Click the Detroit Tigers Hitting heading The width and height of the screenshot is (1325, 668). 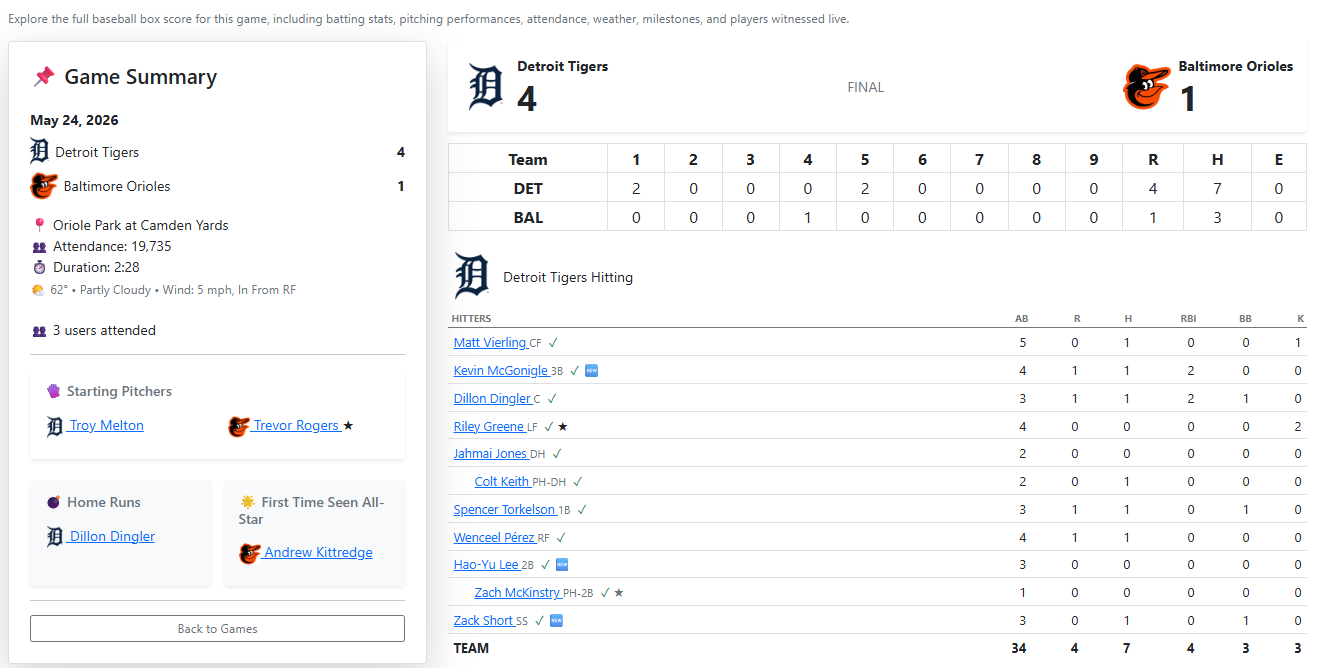(568, 277)
